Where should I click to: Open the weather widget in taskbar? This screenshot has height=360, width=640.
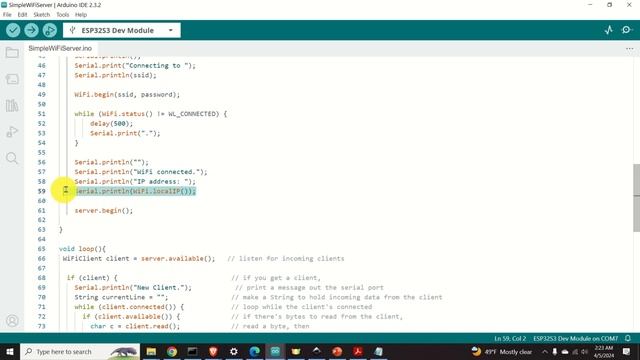point(502,351)
